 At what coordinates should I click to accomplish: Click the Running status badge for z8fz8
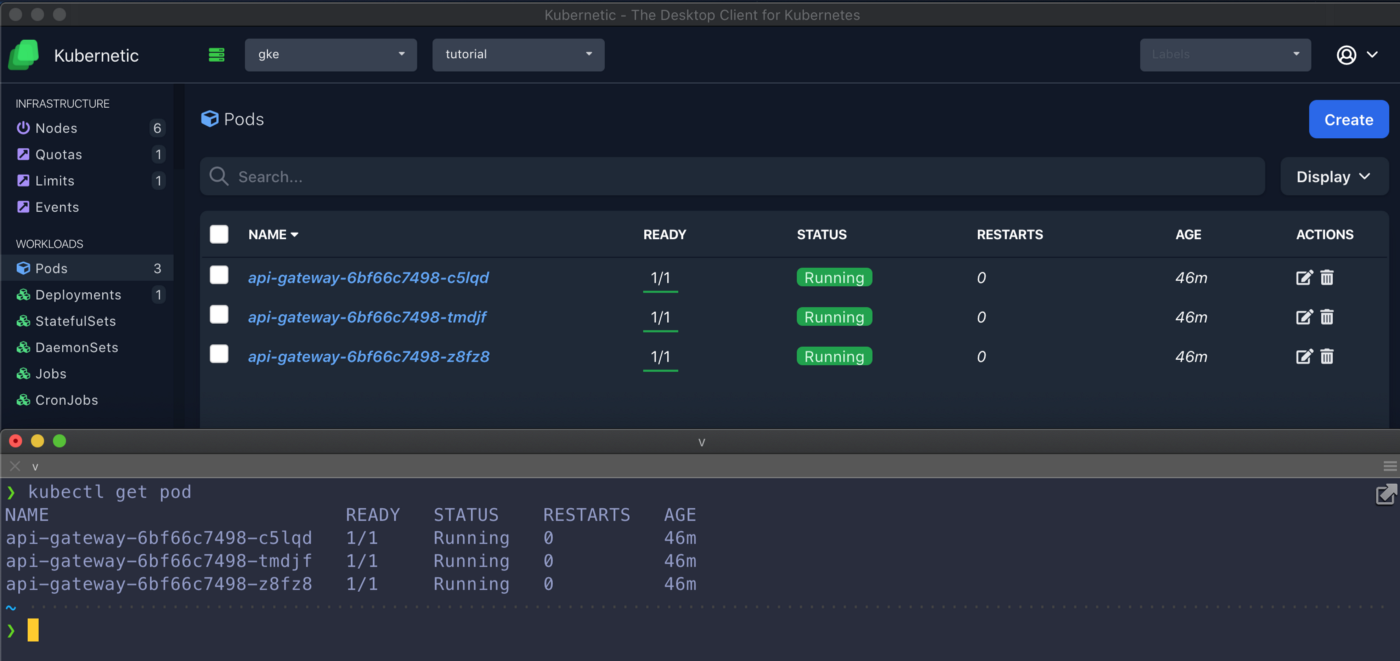834,356
